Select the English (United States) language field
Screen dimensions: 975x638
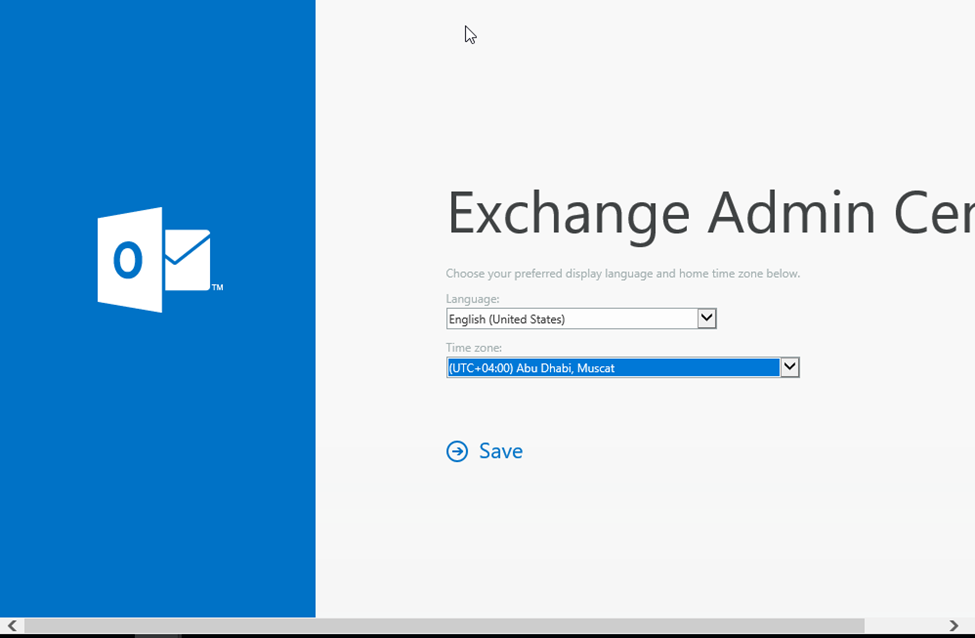[571, 319]
